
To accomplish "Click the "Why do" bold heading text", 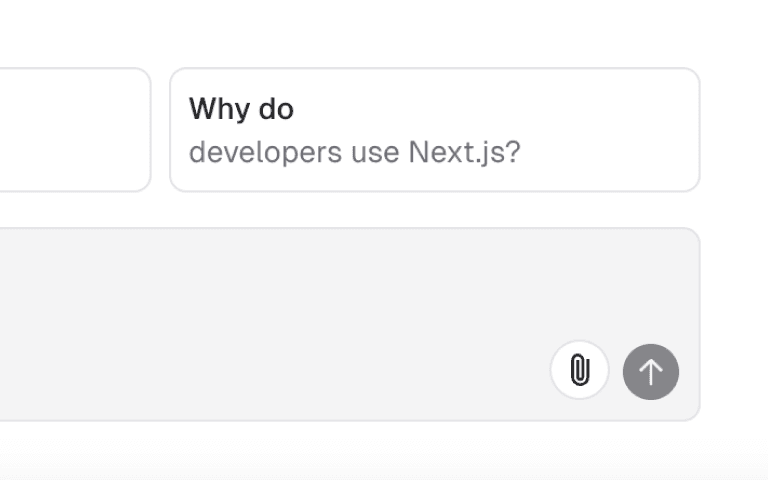I will coord(241,108).
